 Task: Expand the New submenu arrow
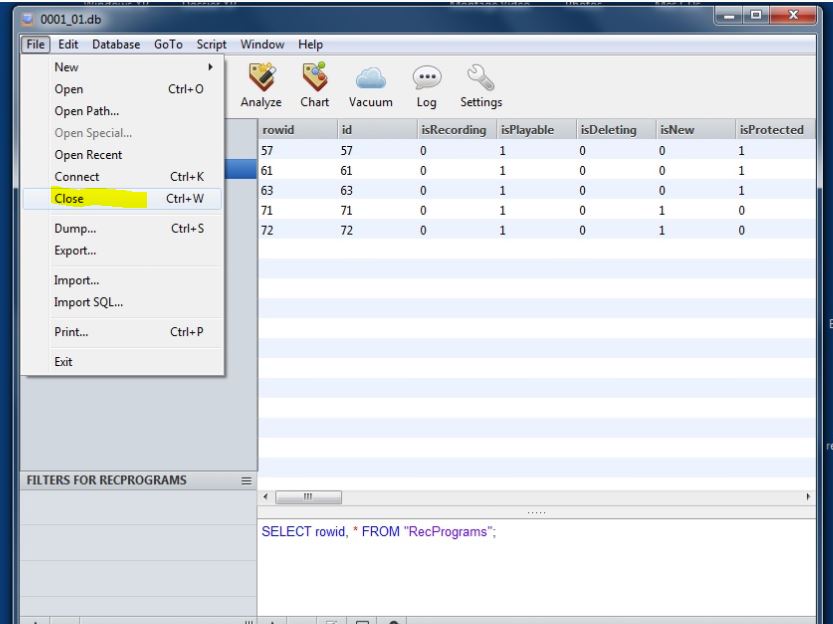(208, 69)
